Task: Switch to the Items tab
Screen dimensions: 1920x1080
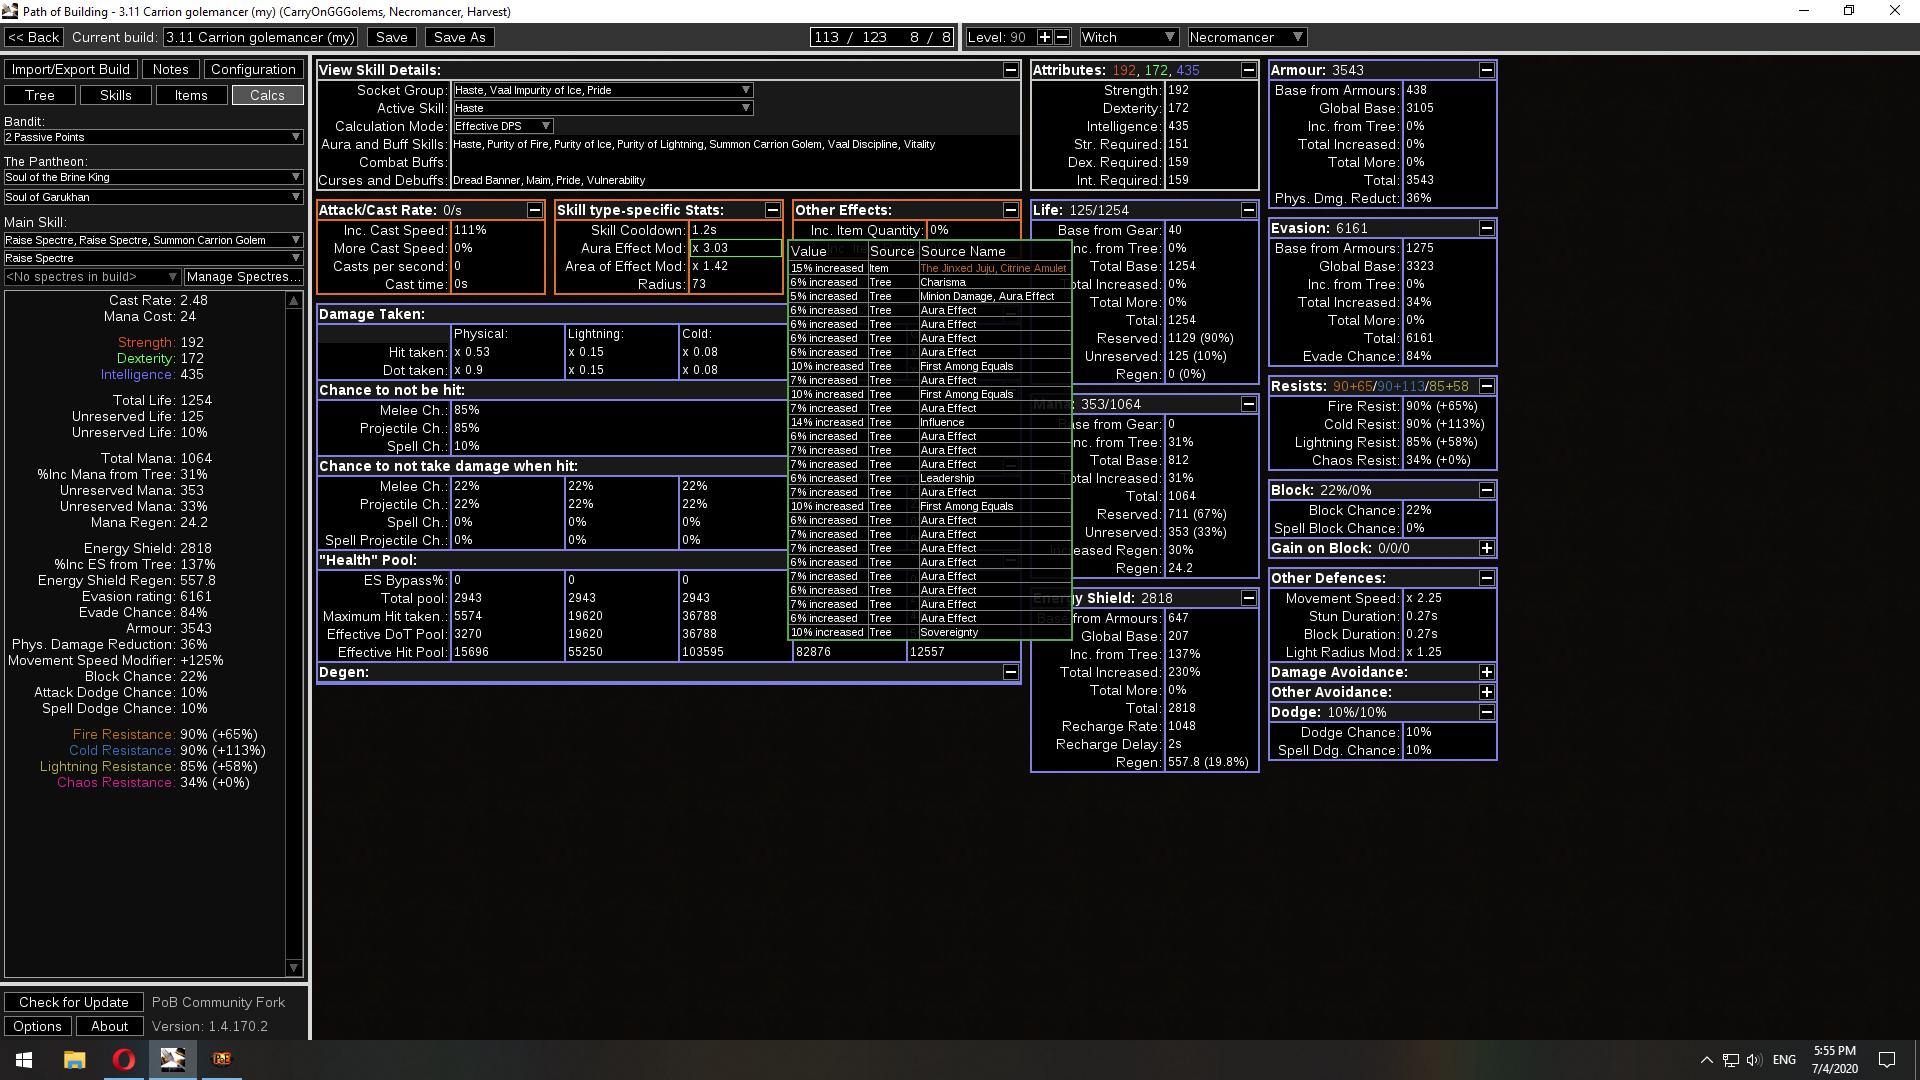Action: (x=191, y=95)
